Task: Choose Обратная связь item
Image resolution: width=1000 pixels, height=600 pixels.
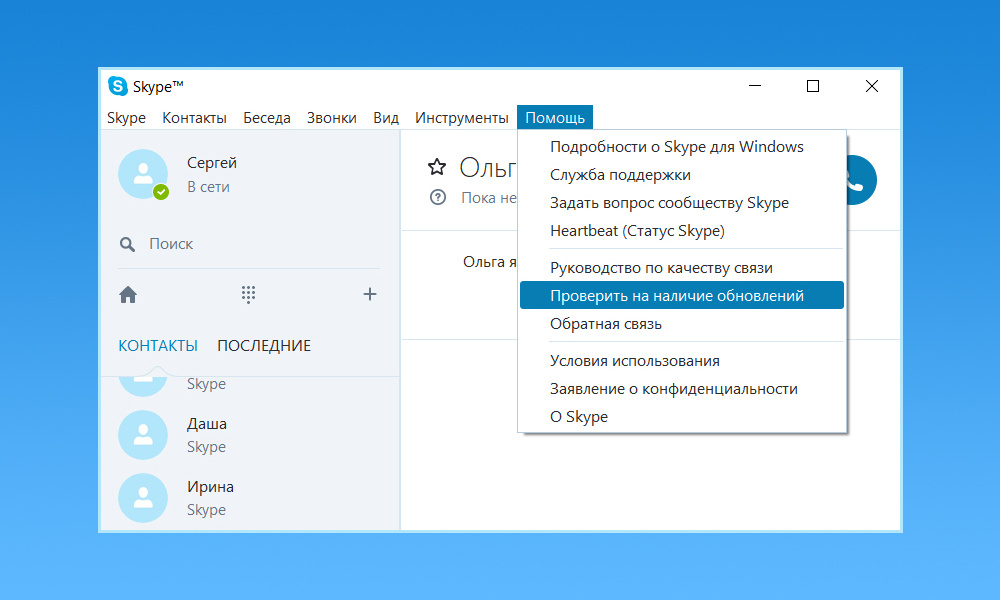Action: click(682, 324)
